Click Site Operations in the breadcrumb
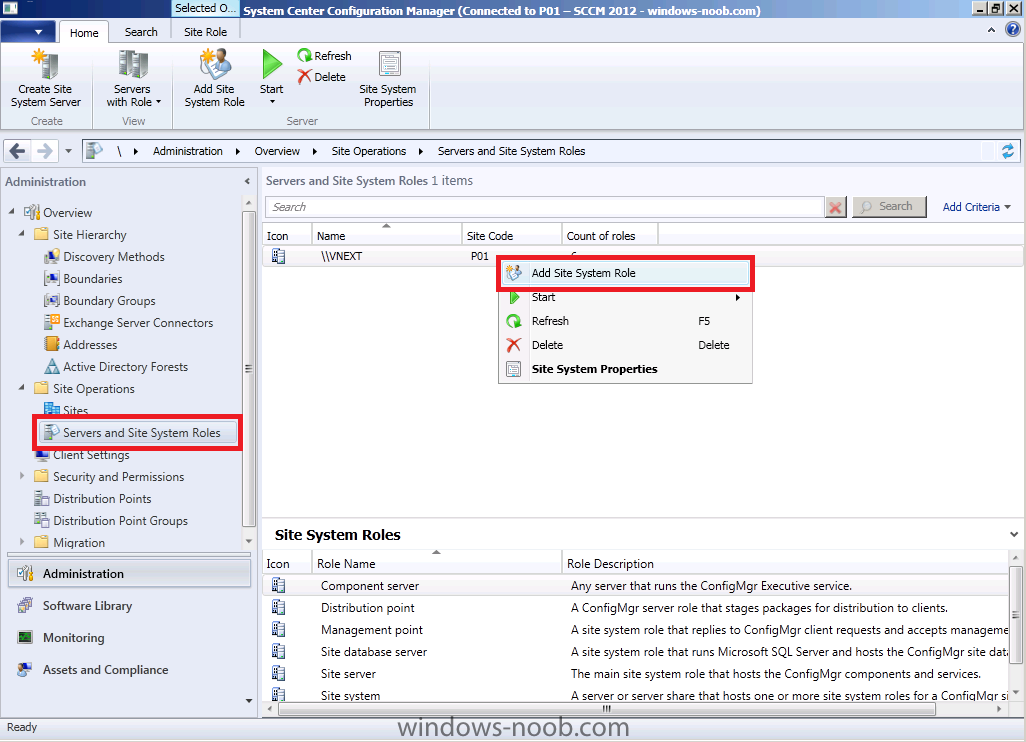The width and height of the screenshot is (1026, 742). (368, 151)
